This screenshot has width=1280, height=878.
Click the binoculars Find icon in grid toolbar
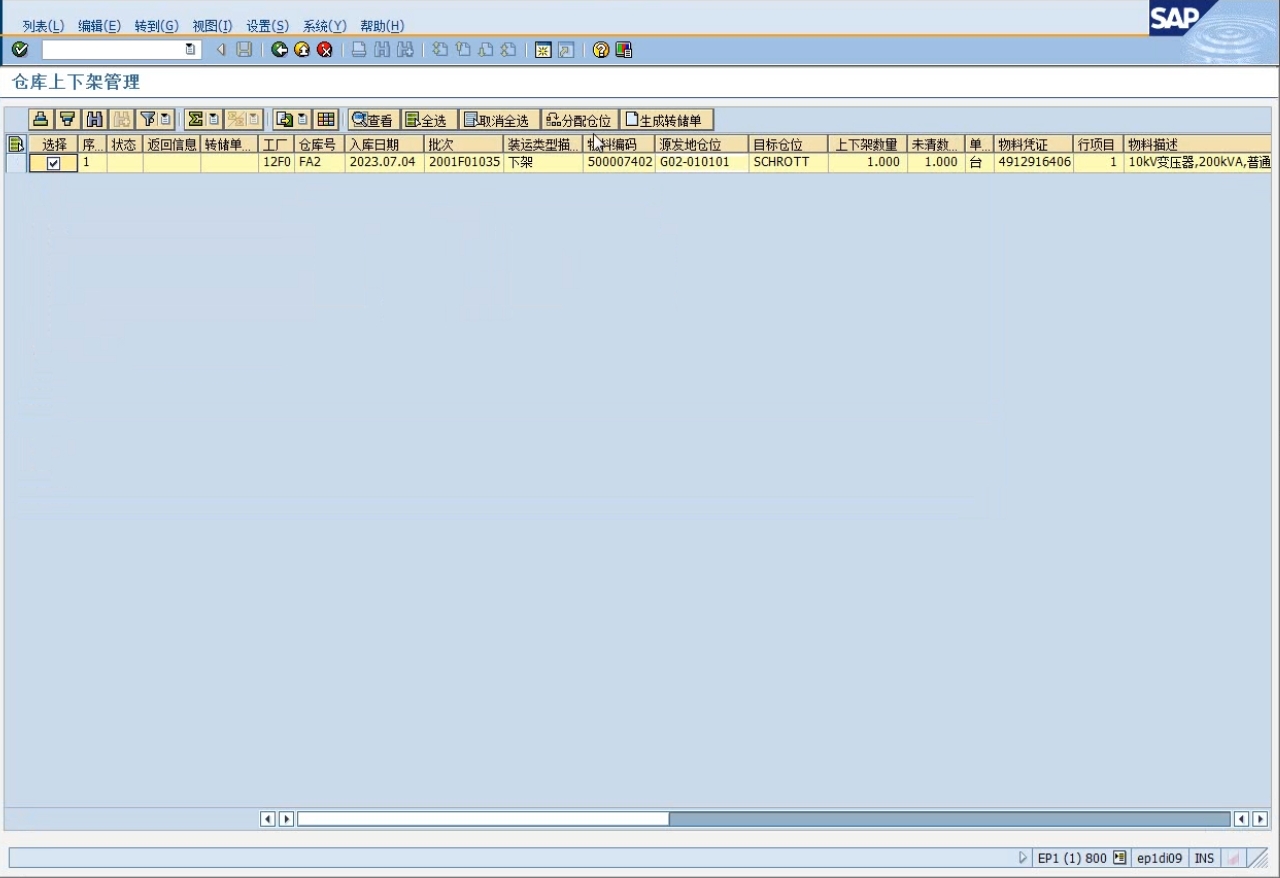[x=94, y=120]
